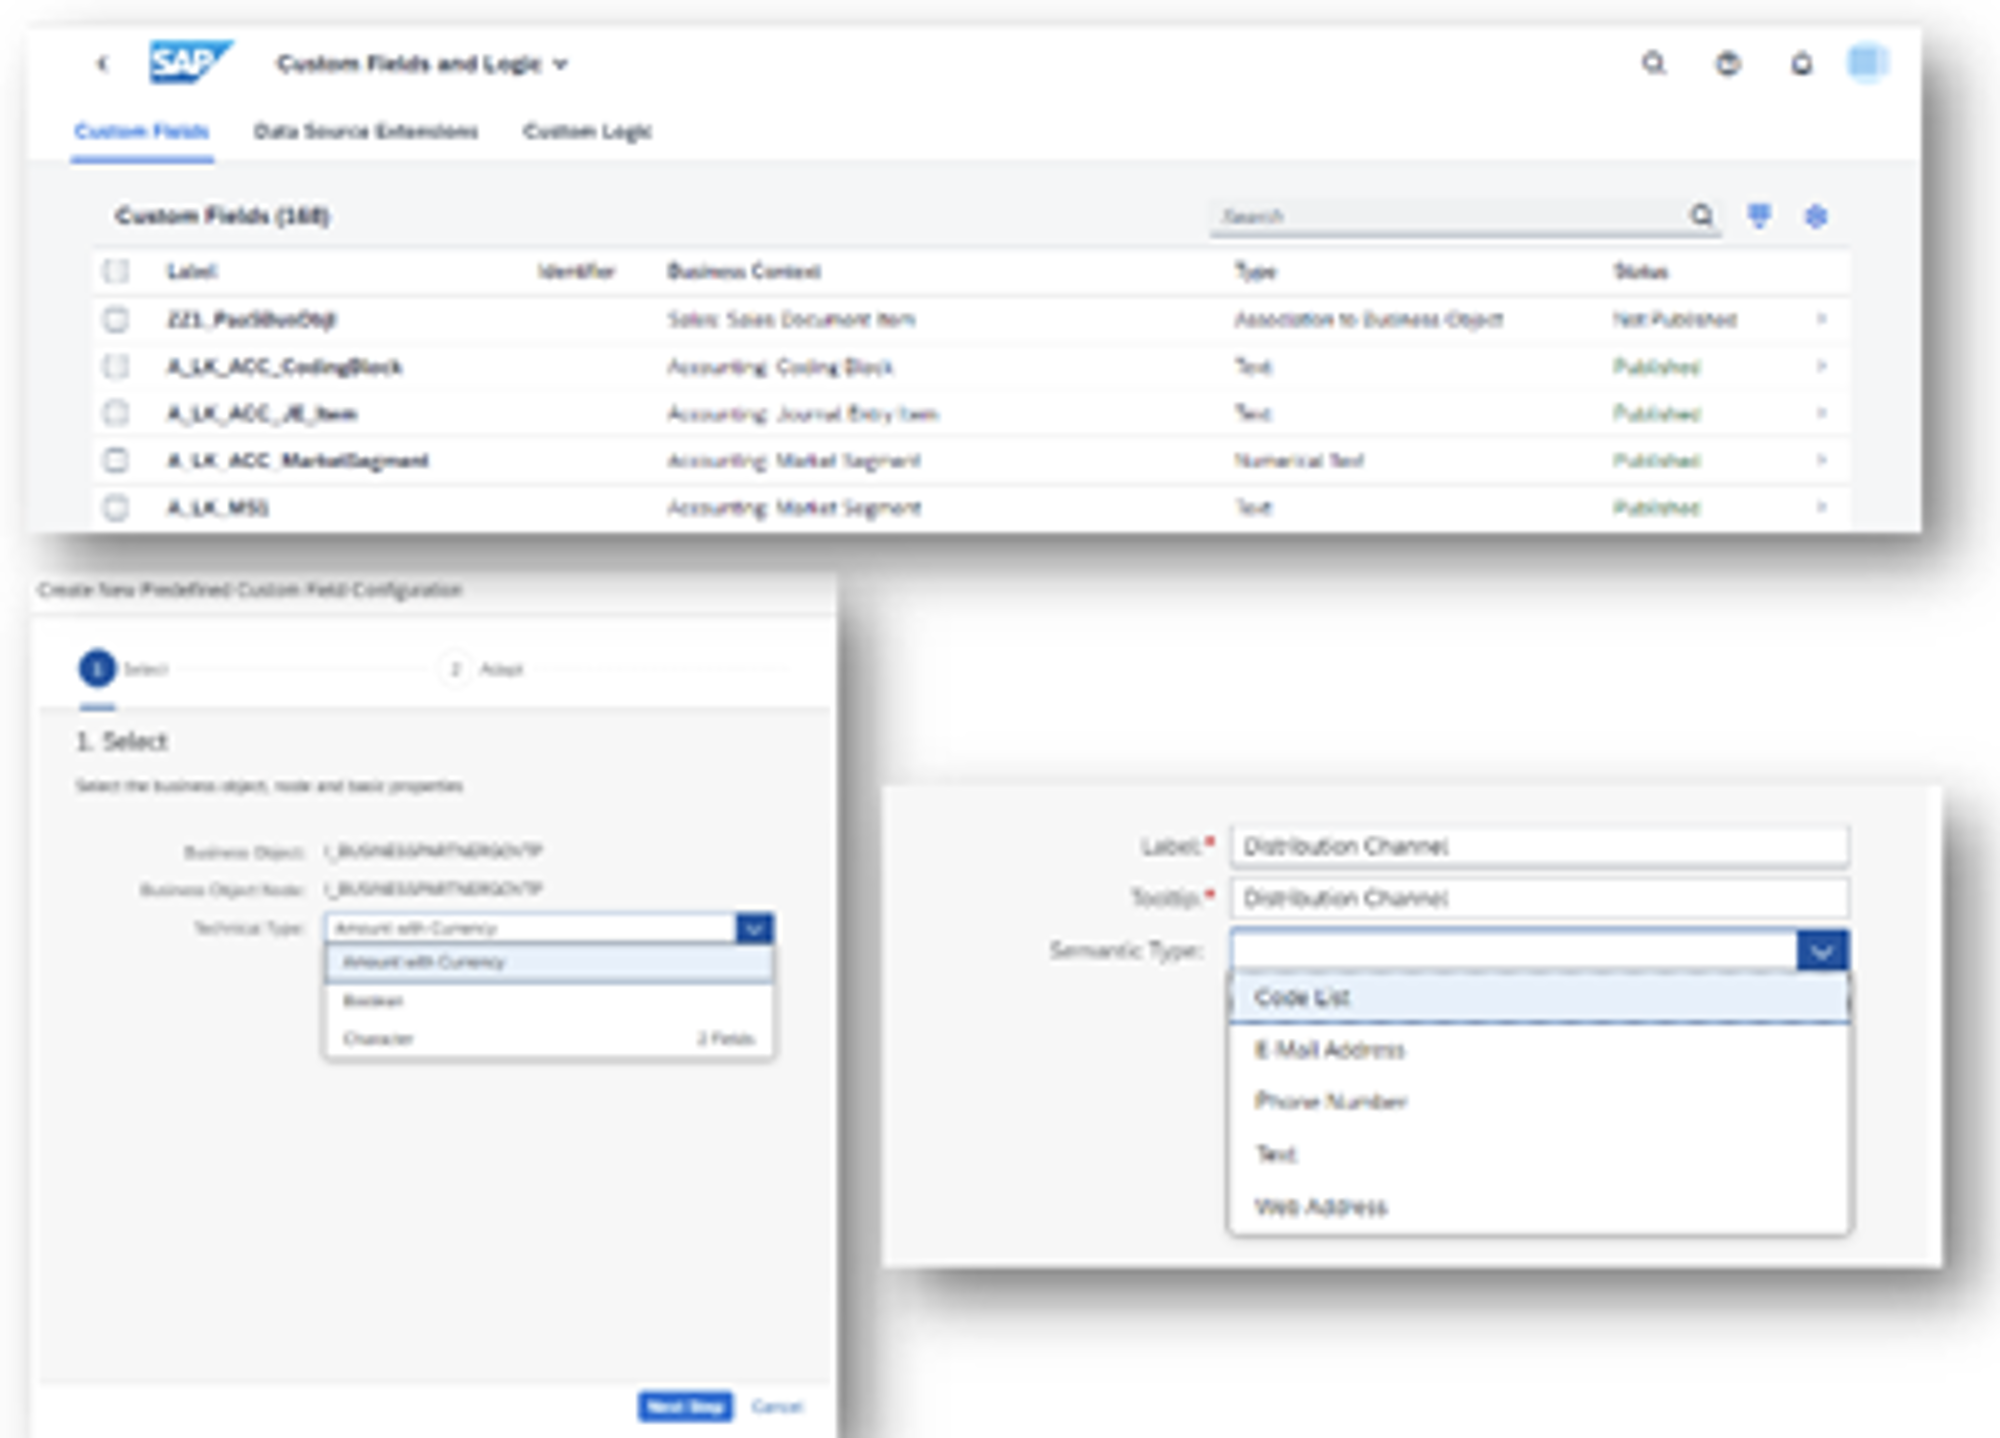Screen dimensions: 2000x1438
Task: Switch to the Custom Fields tab
Action: [x=142, y=131]
